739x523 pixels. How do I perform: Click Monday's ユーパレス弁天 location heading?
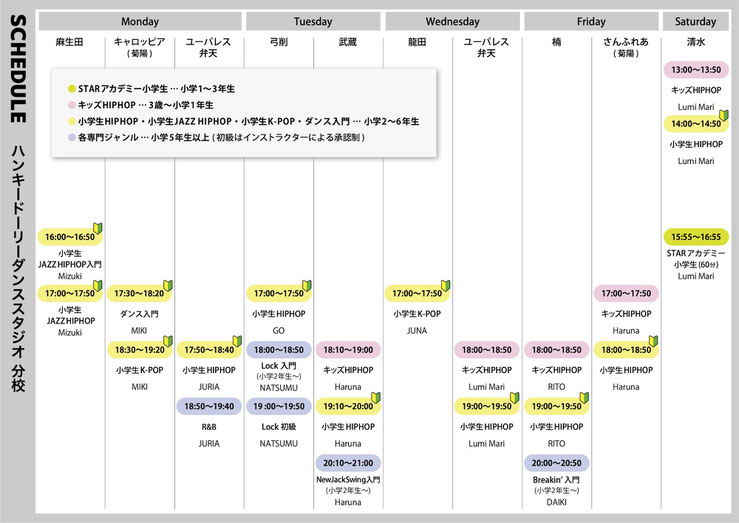(x=208, y=48)
